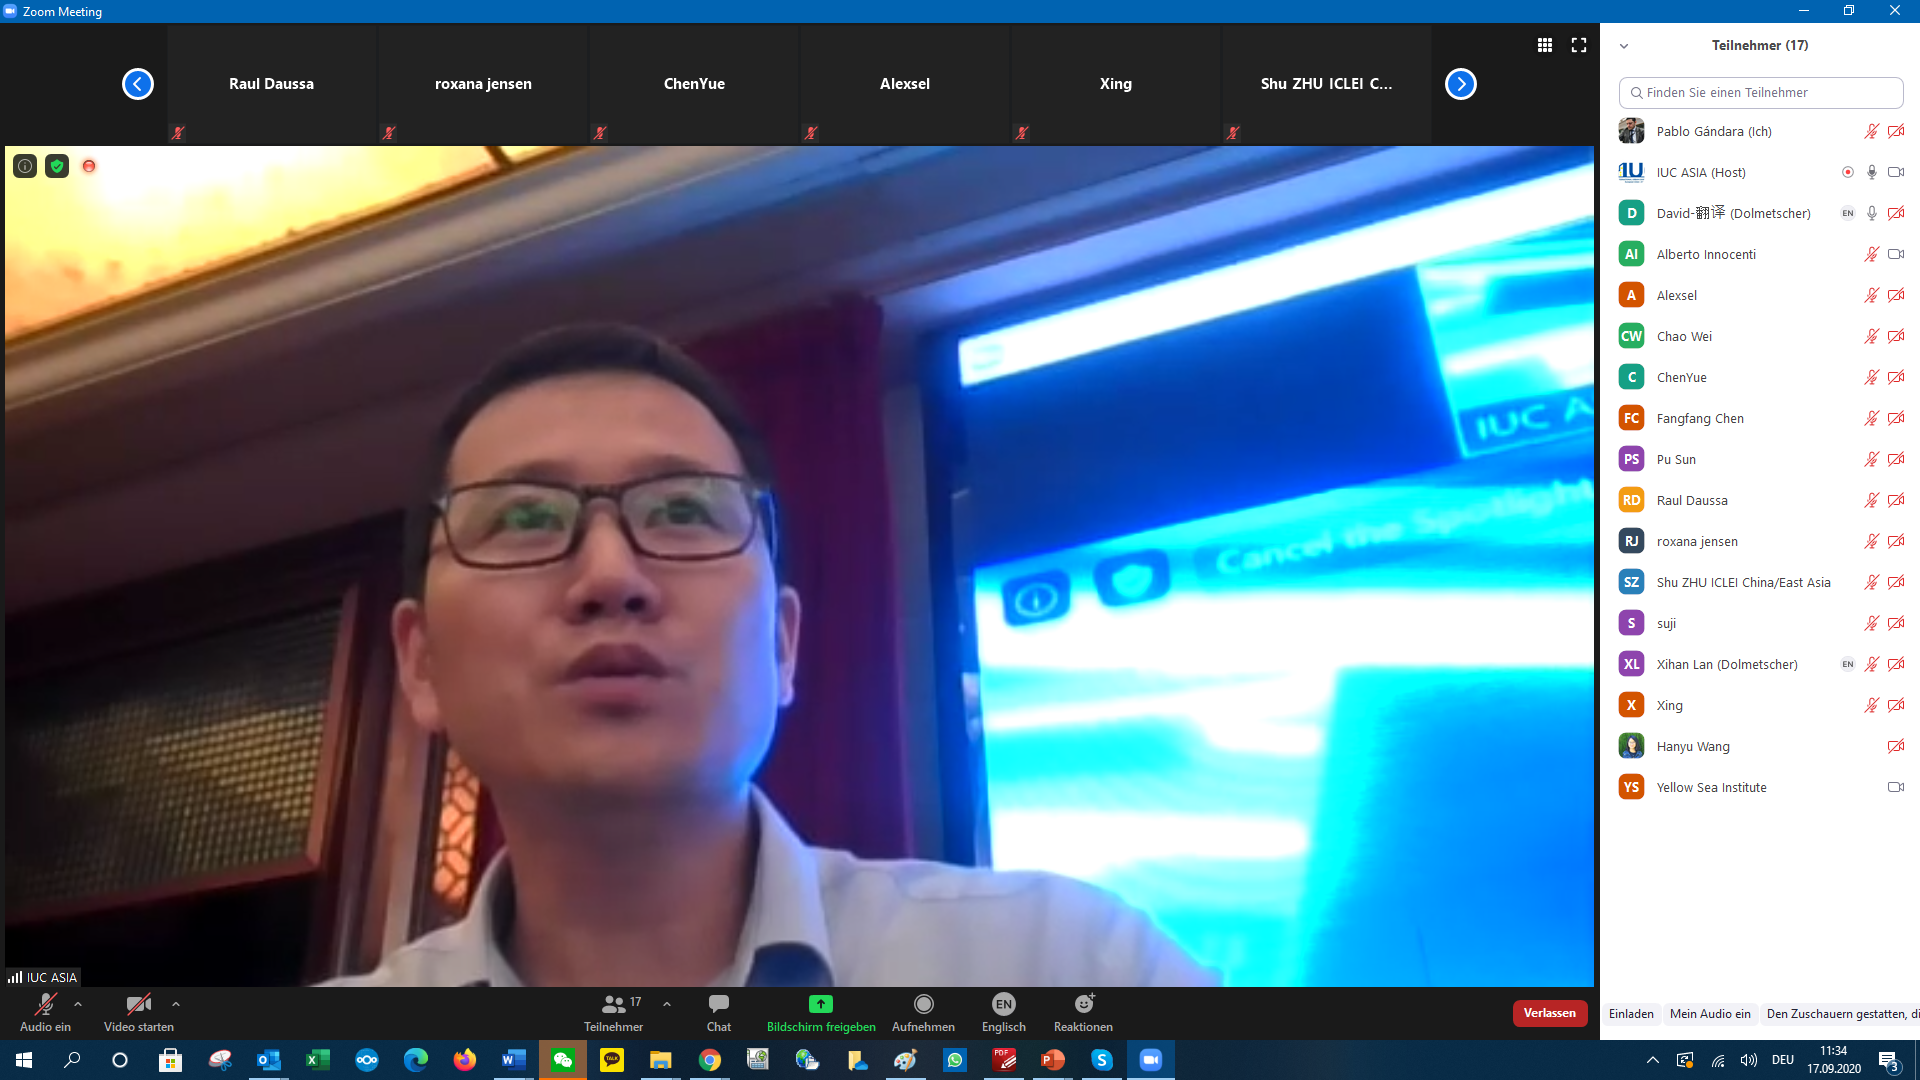Expand audio options arrow beside Audio ein

(78, 1004)
